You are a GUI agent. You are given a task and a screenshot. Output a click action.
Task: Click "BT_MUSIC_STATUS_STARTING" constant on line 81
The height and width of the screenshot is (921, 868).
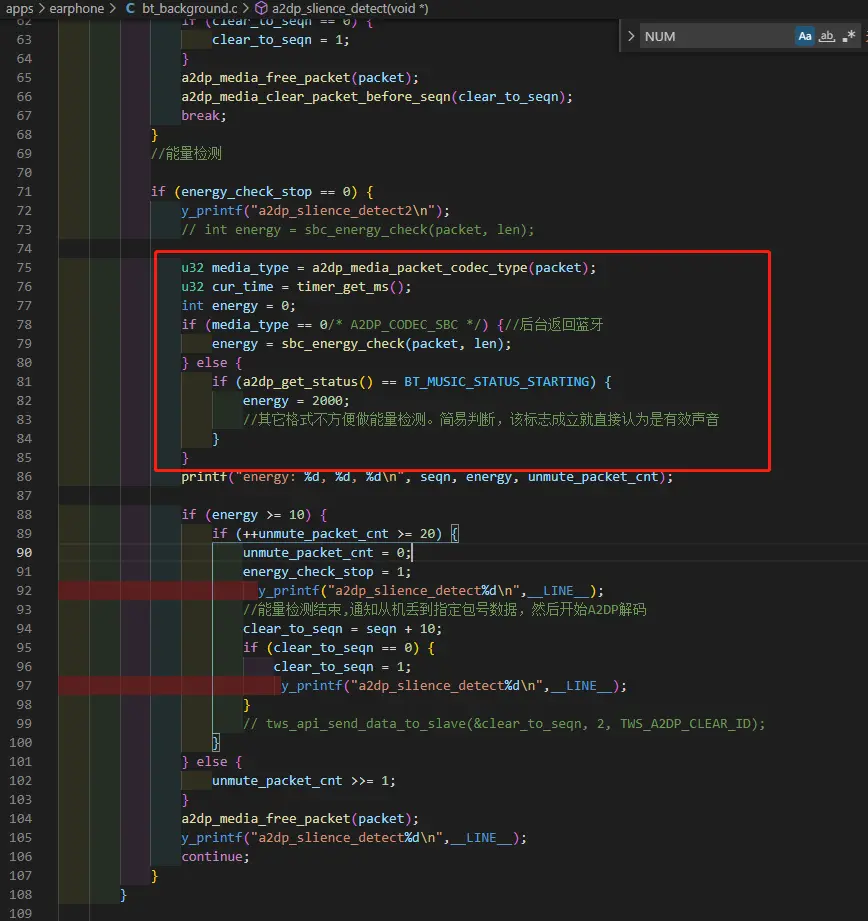496,382
